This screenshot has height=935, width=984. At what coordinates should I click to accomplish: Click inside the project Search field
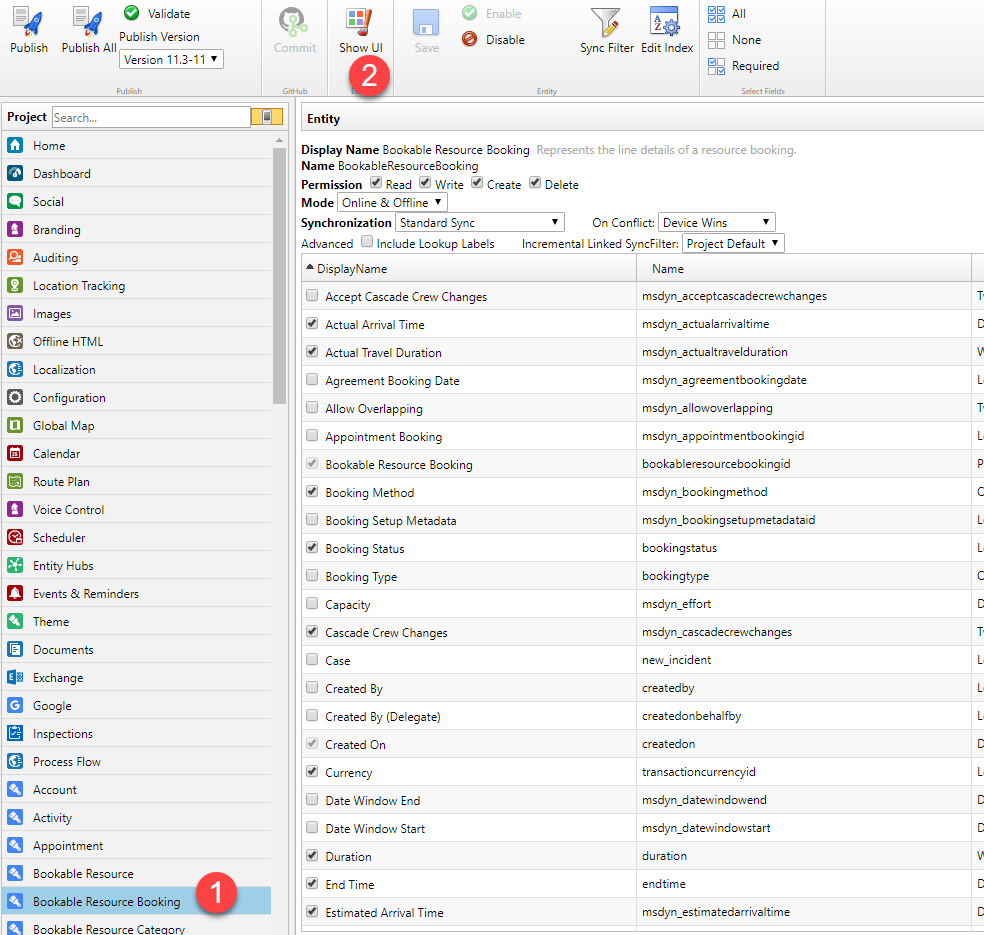pyautogui.click(x=150, y=117)
